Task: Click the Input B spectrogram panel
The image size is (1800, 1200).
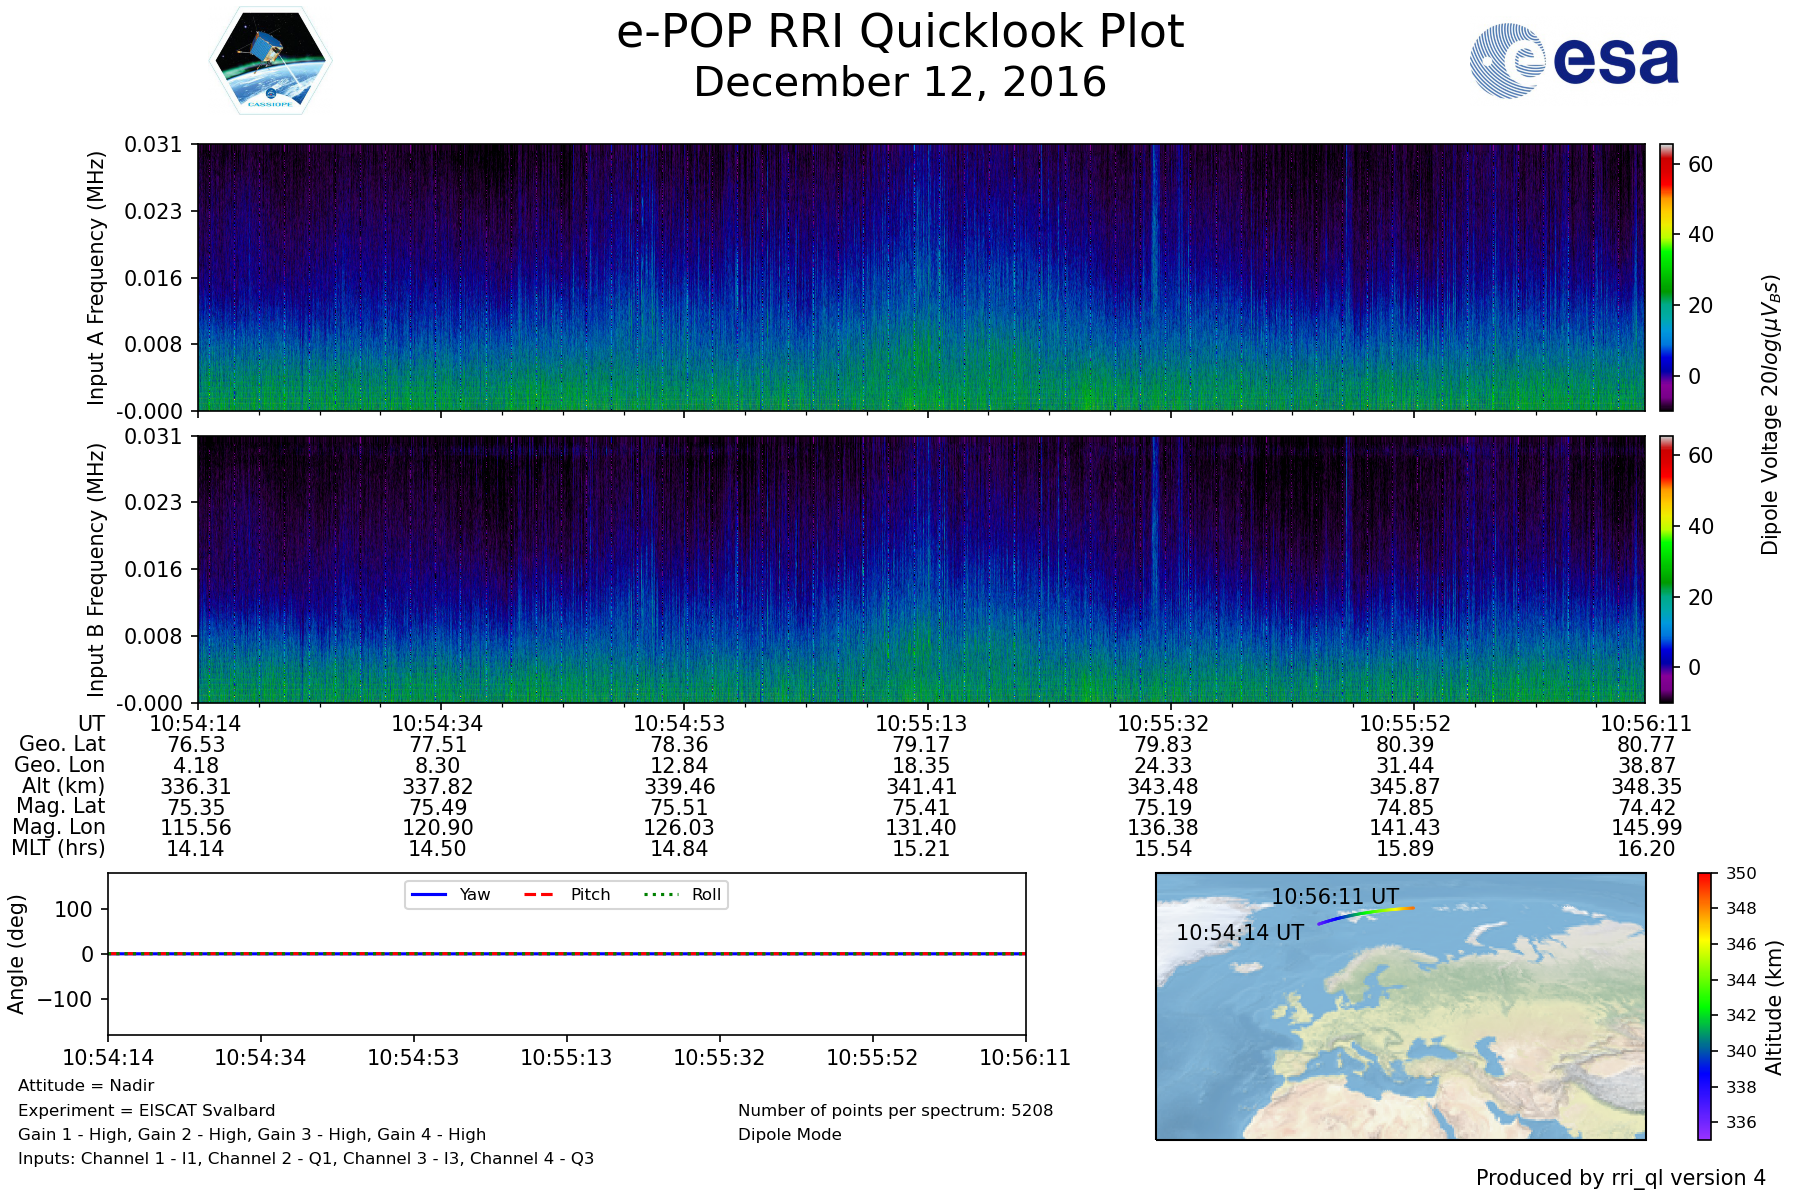Action: click(x=920, y=568)
